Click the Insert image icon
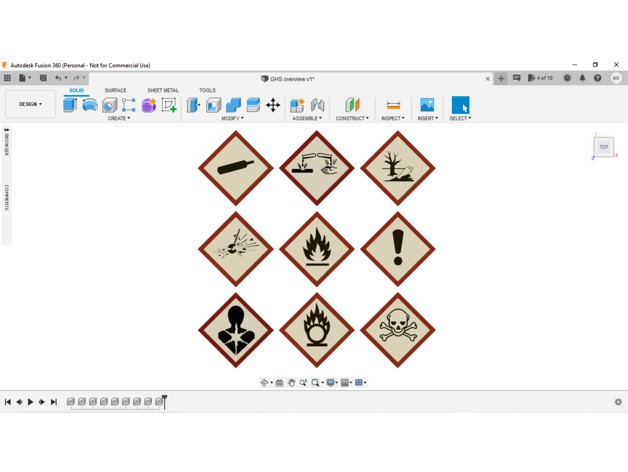 tap(427, 105)
